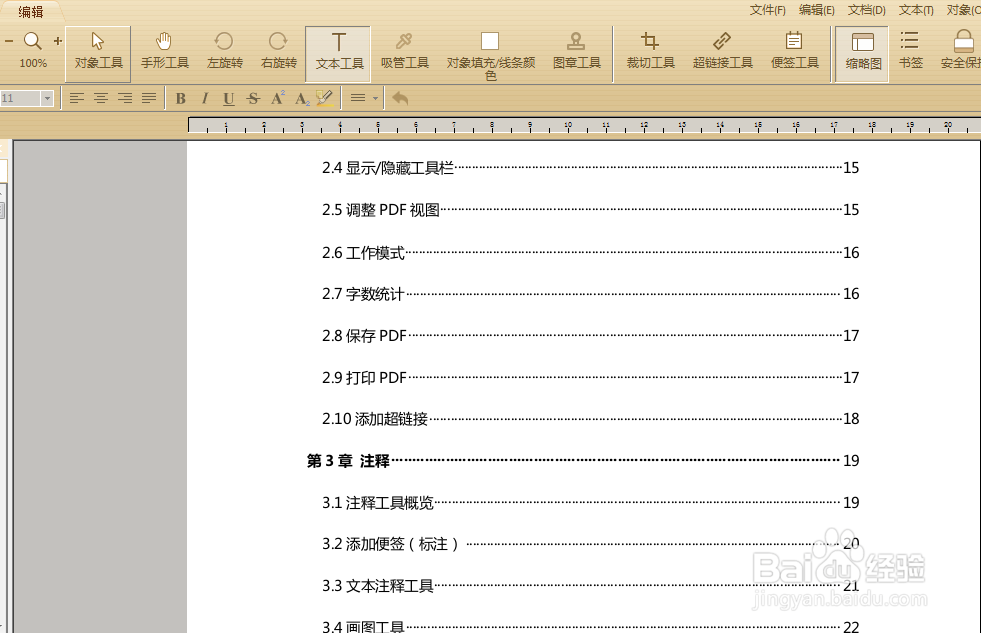Click TOC entry 2.4 显示/隐藏工具栏
Viewport: 981px width, 633px height.
tap(388, 168)
